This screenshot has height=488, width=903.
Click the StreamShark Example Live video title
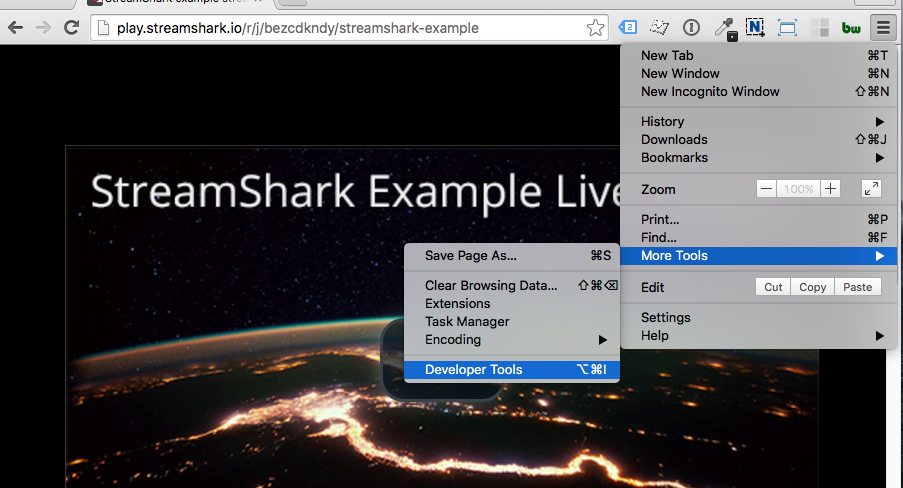click(355, 192)
